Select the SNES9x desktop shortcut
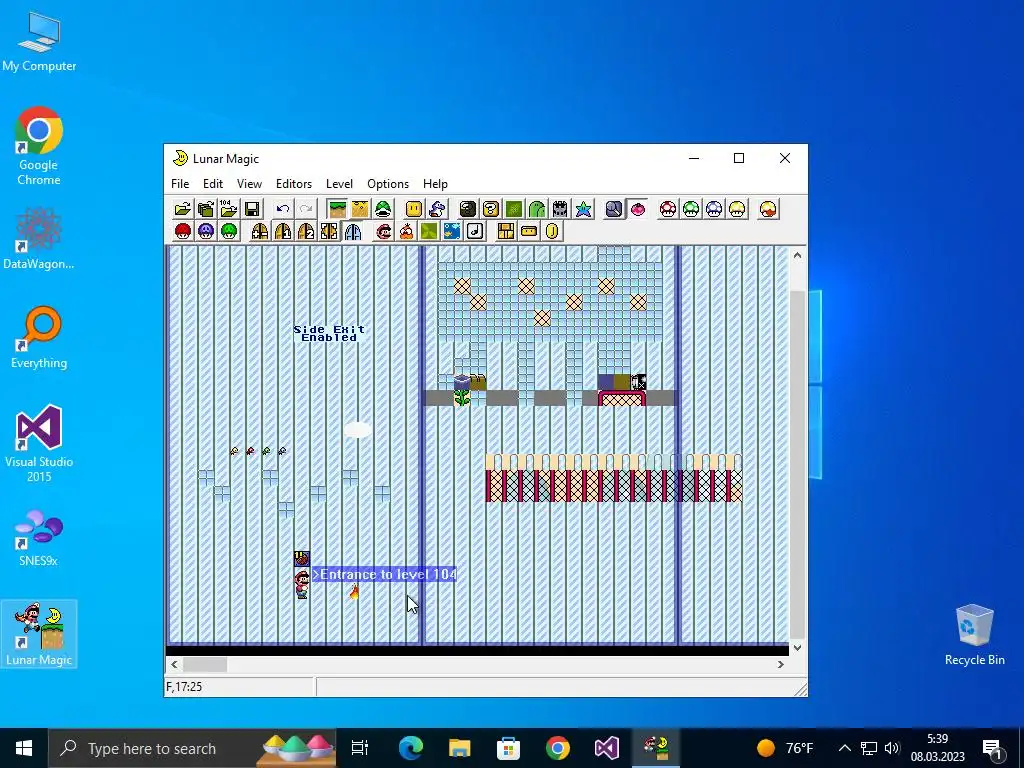1024x768 pixels. 39,537
